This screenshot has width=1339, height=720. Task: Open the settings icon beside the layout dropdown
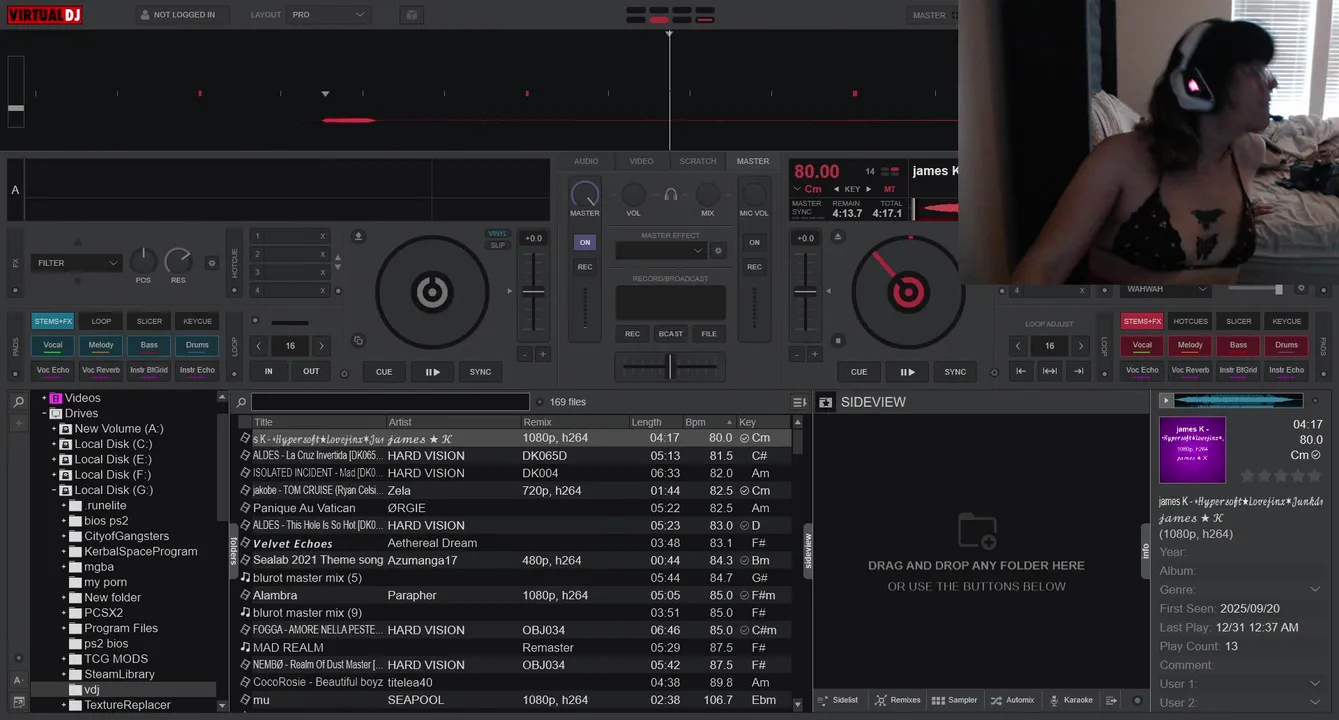point(411,15)
